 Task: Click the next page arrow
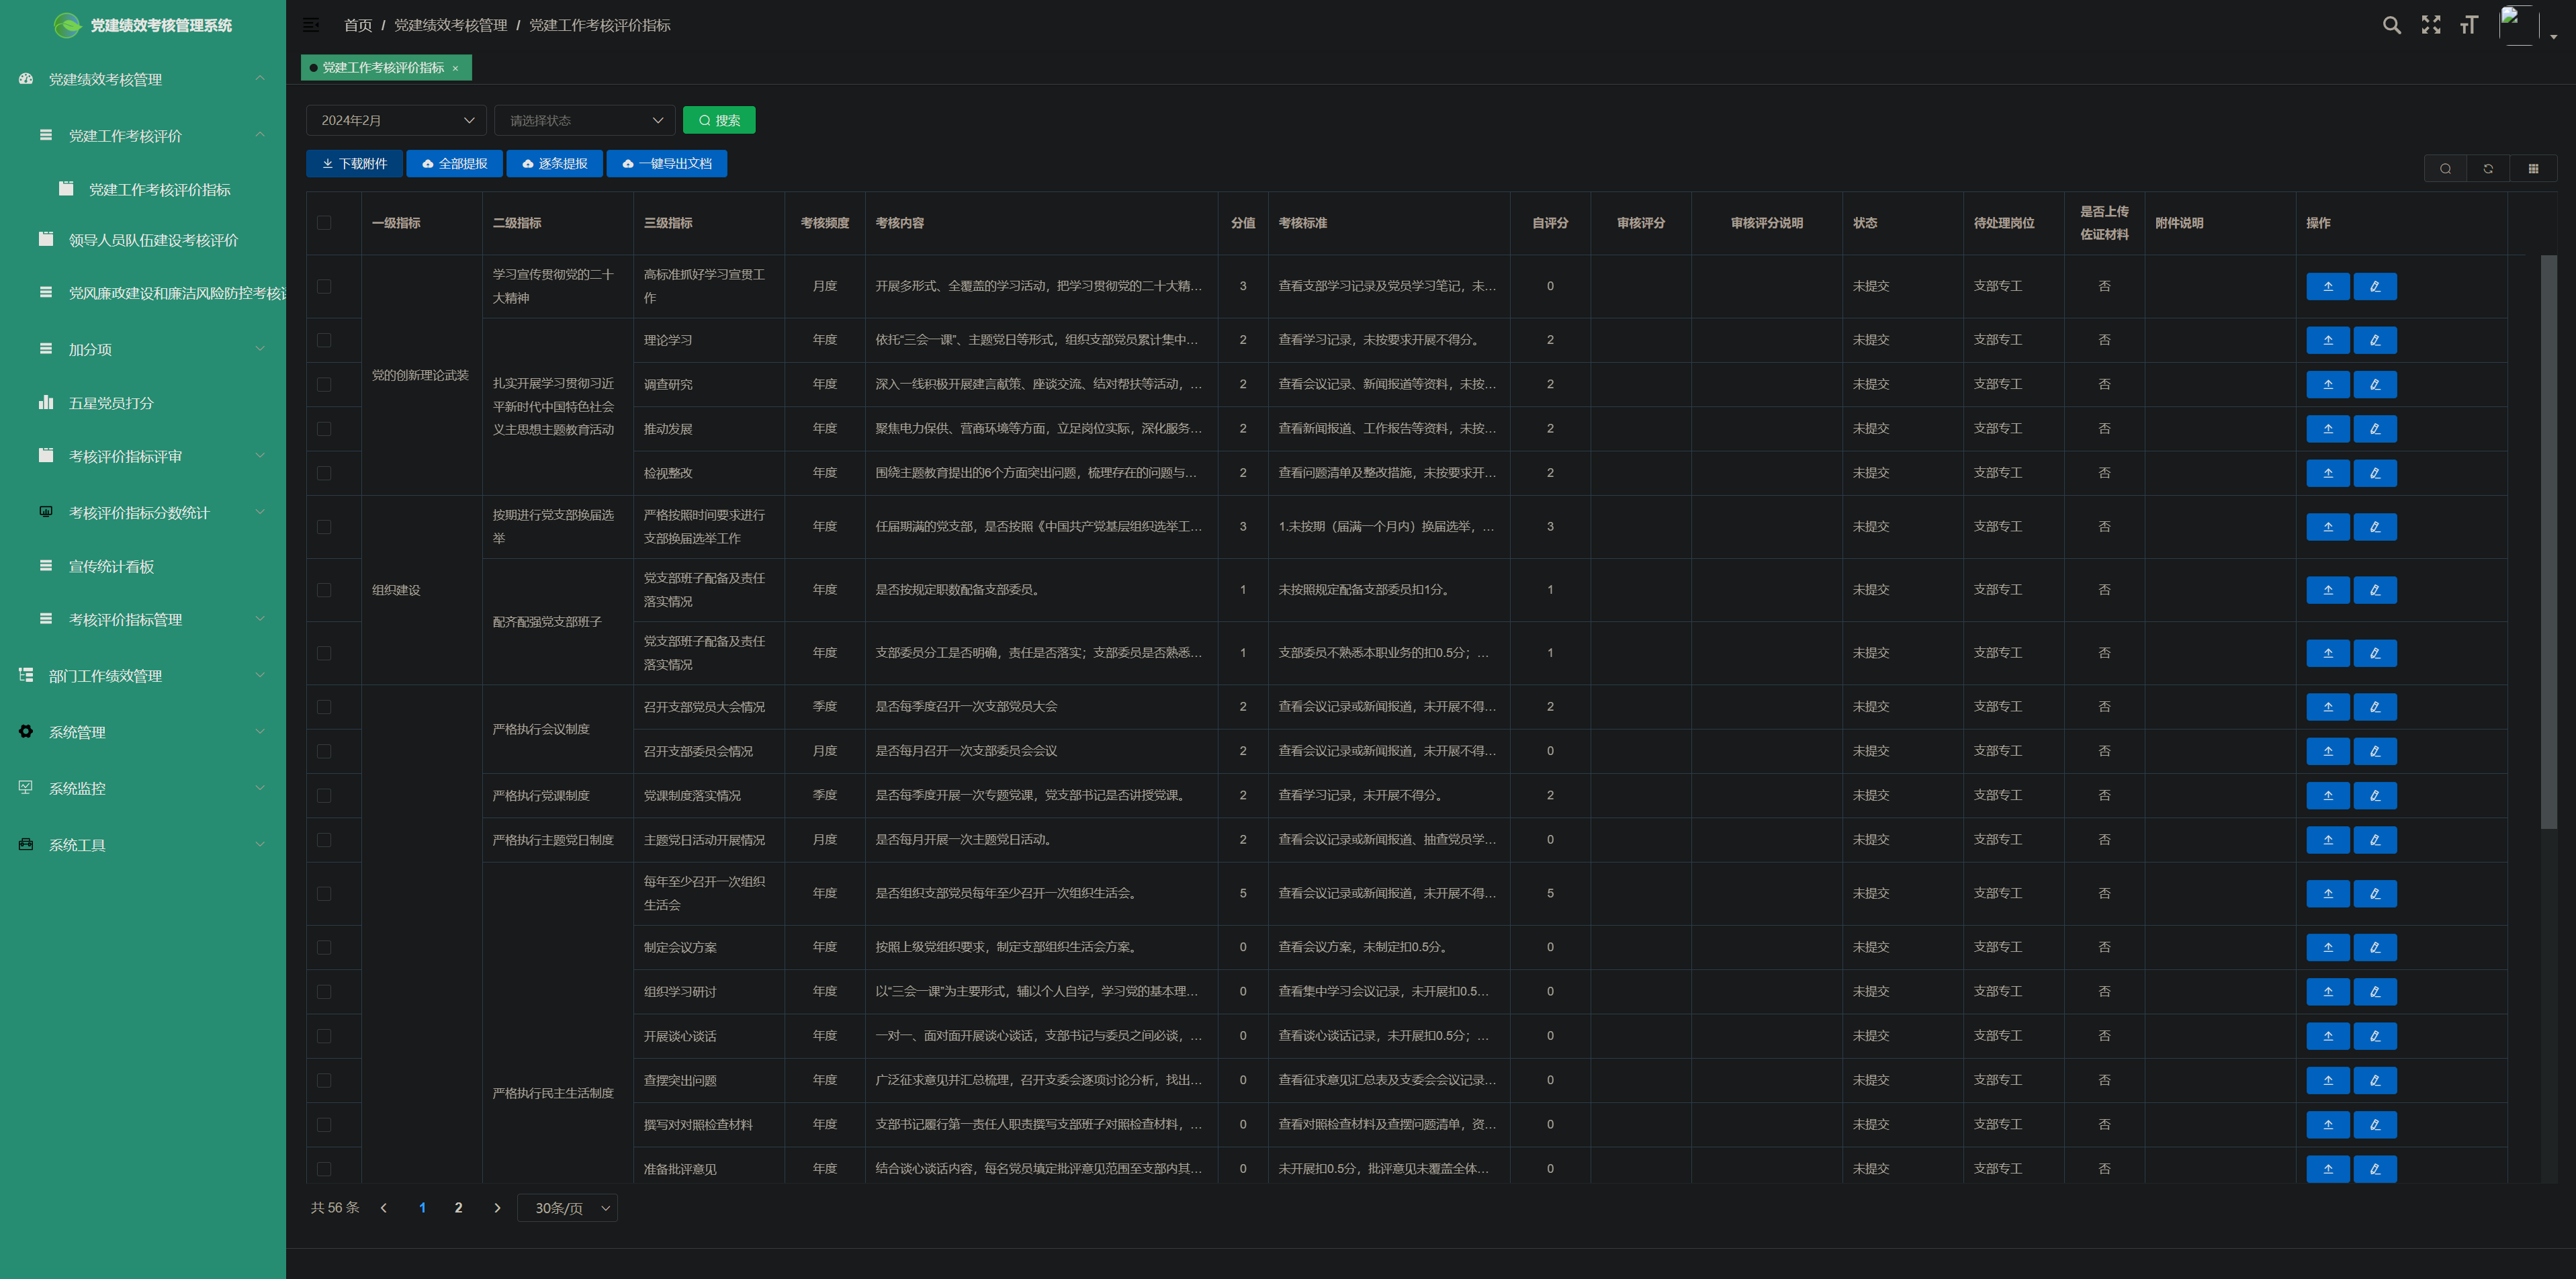click(x=497, y=1208)
